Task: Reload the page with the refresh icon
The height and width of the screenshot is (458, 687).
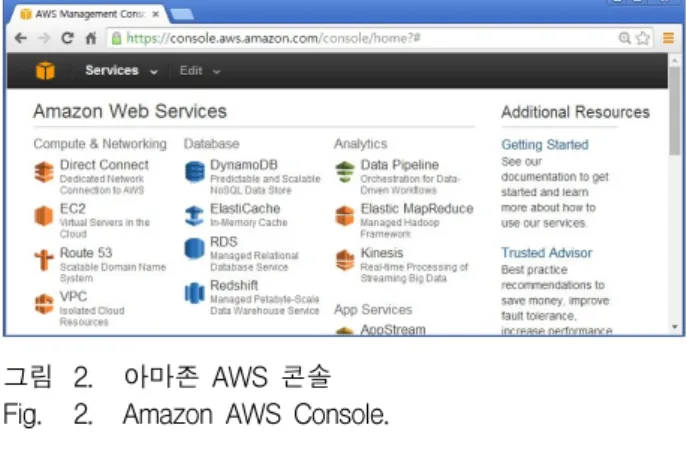Action: [x=67, y=38]
